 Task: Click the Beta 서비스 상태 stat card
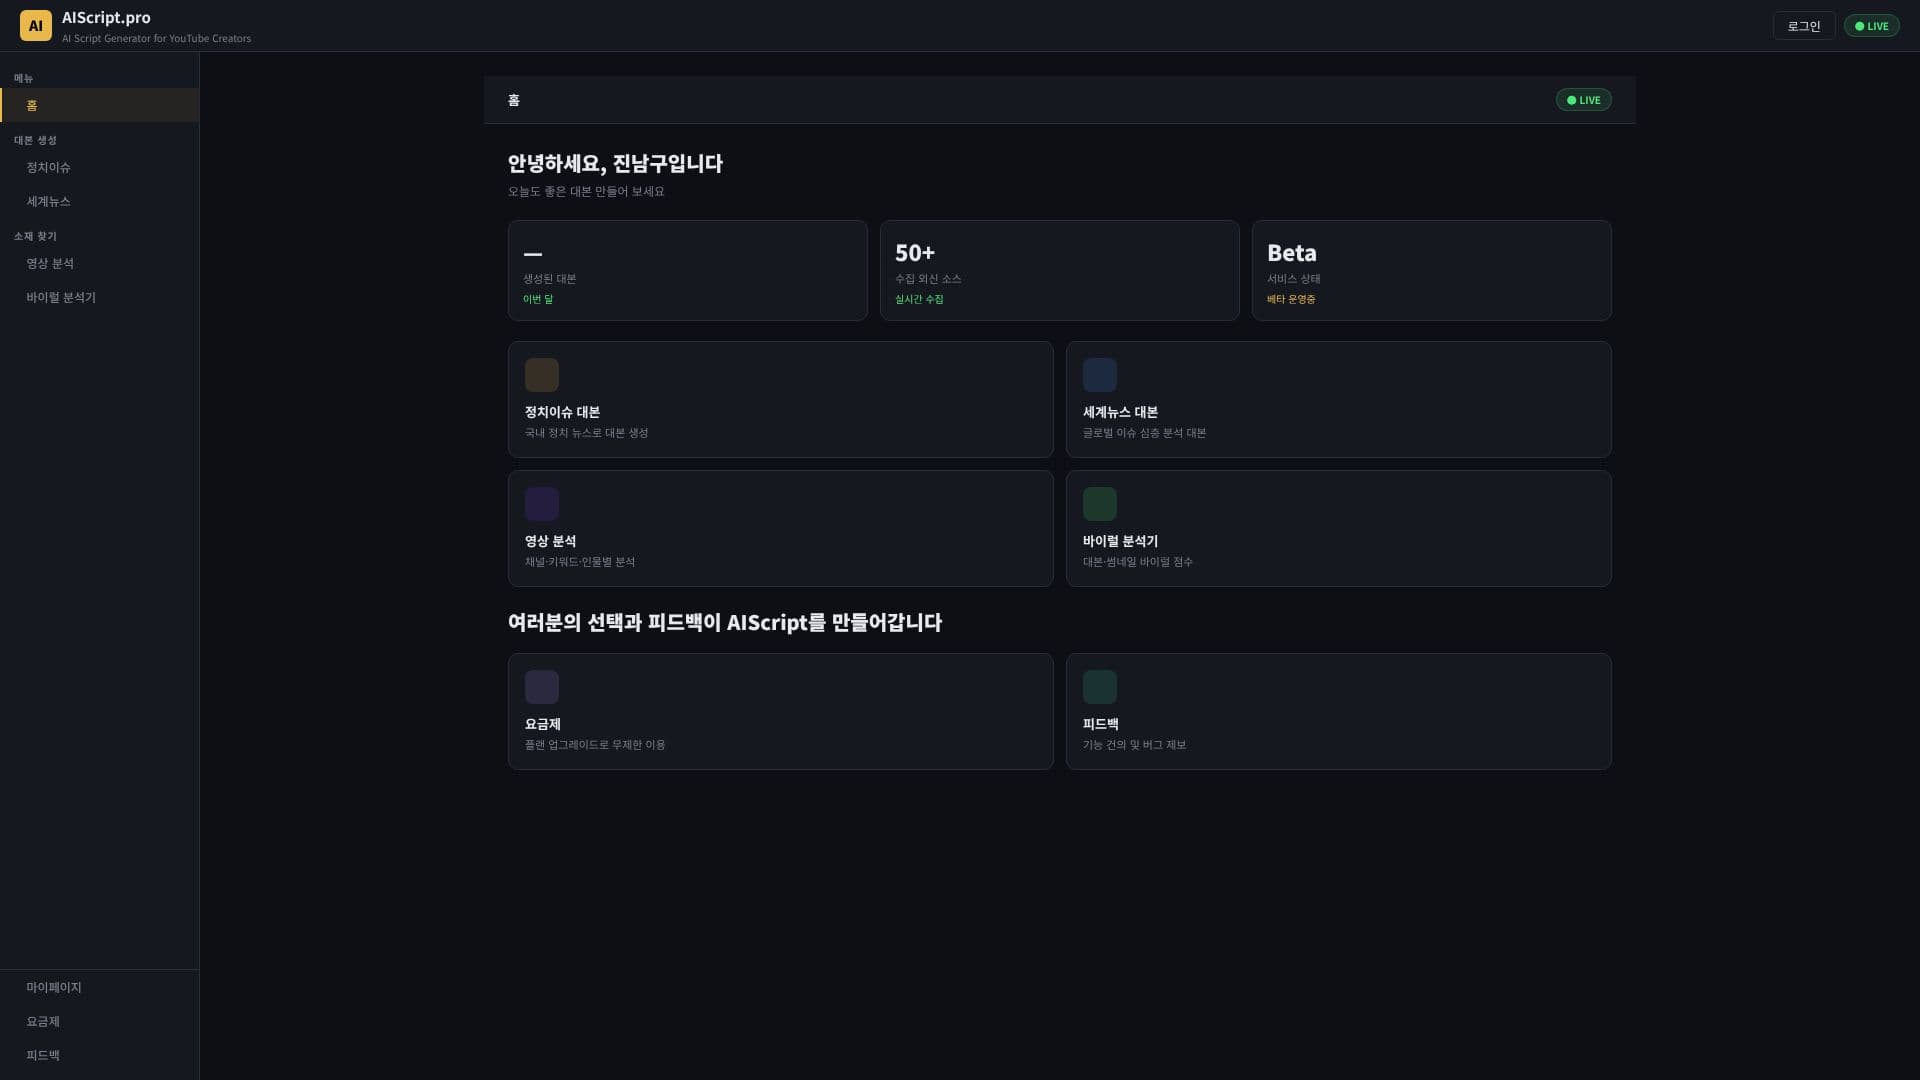(1432, 270)
